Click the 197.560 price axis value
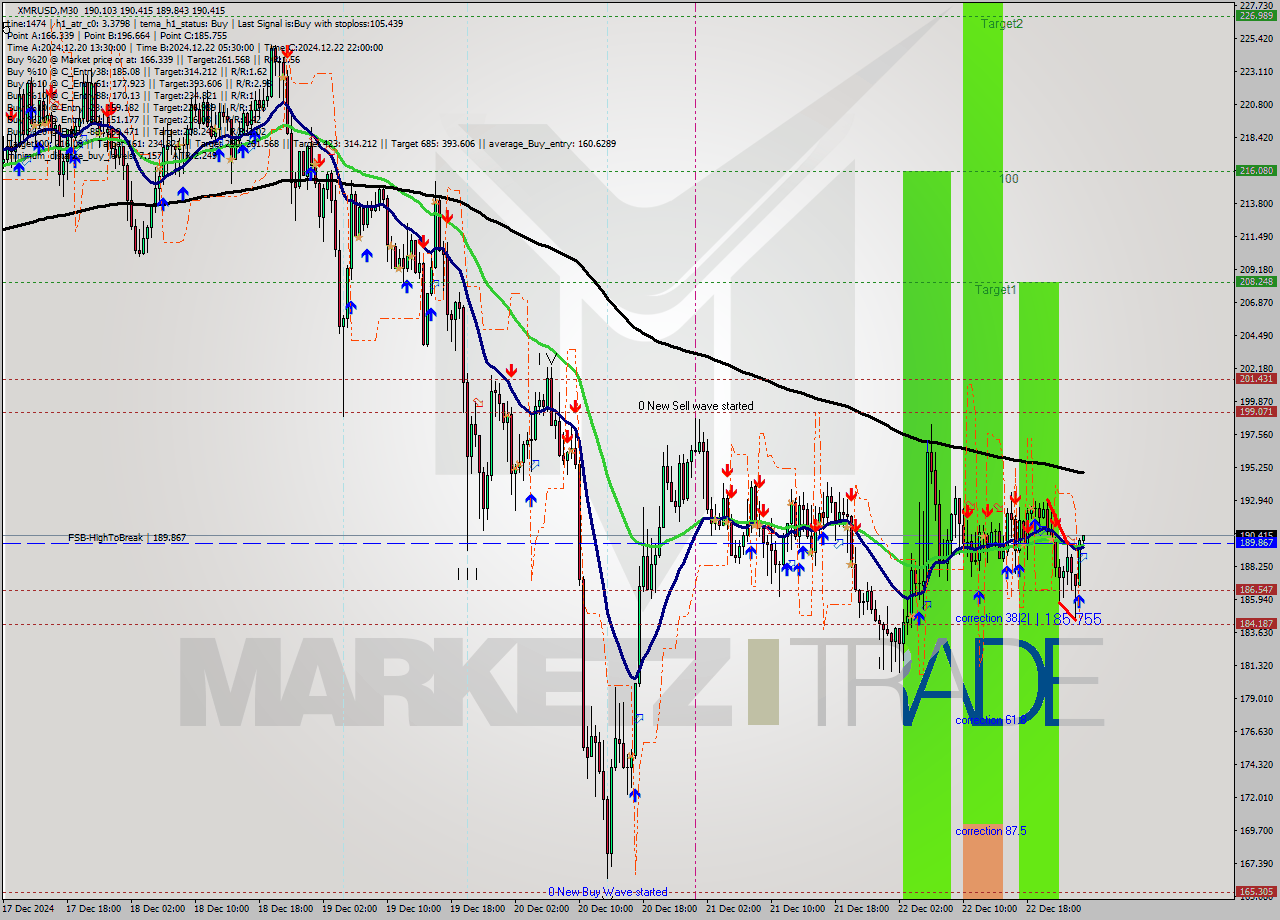Screen dimensions: 1280x920 tap(1256, 435)
